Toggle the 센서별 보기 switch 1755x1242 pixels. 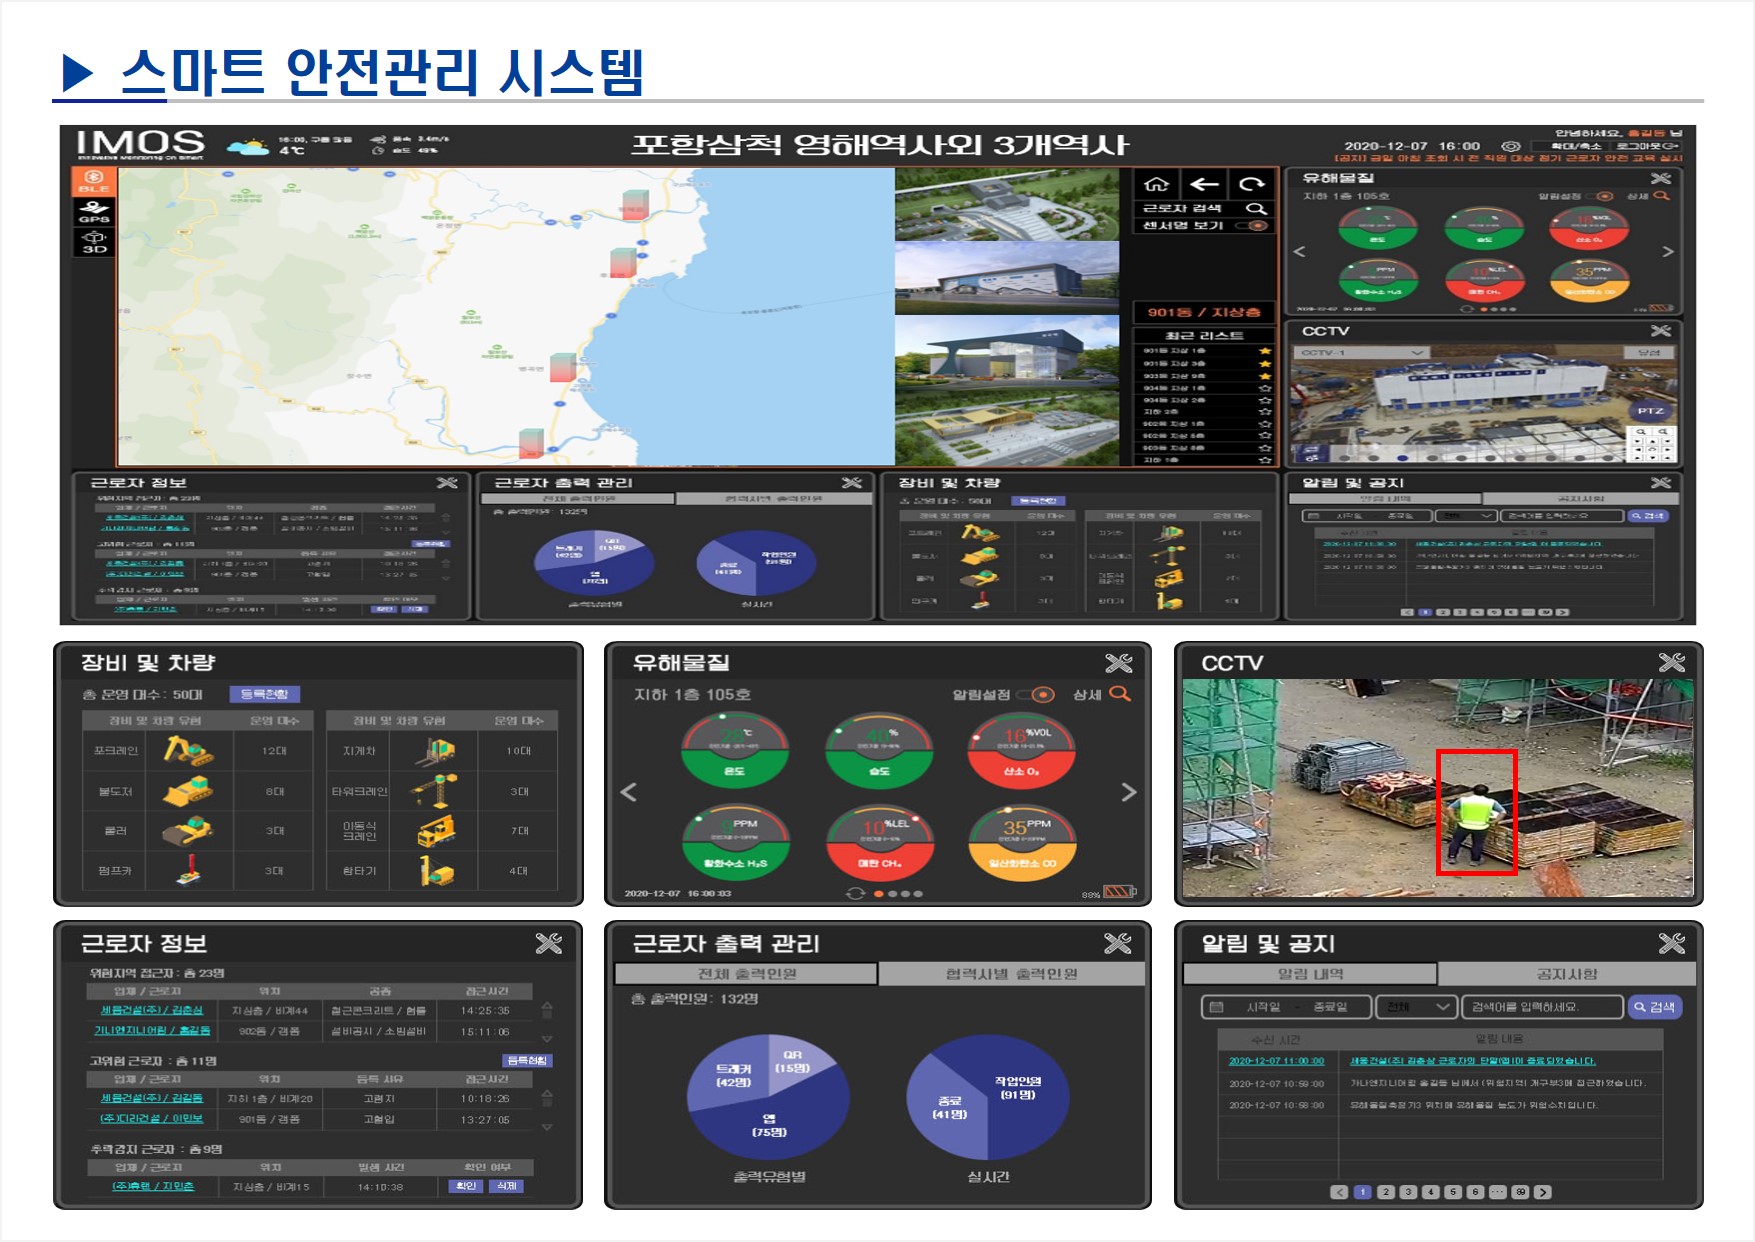[x=1254, y=226]
